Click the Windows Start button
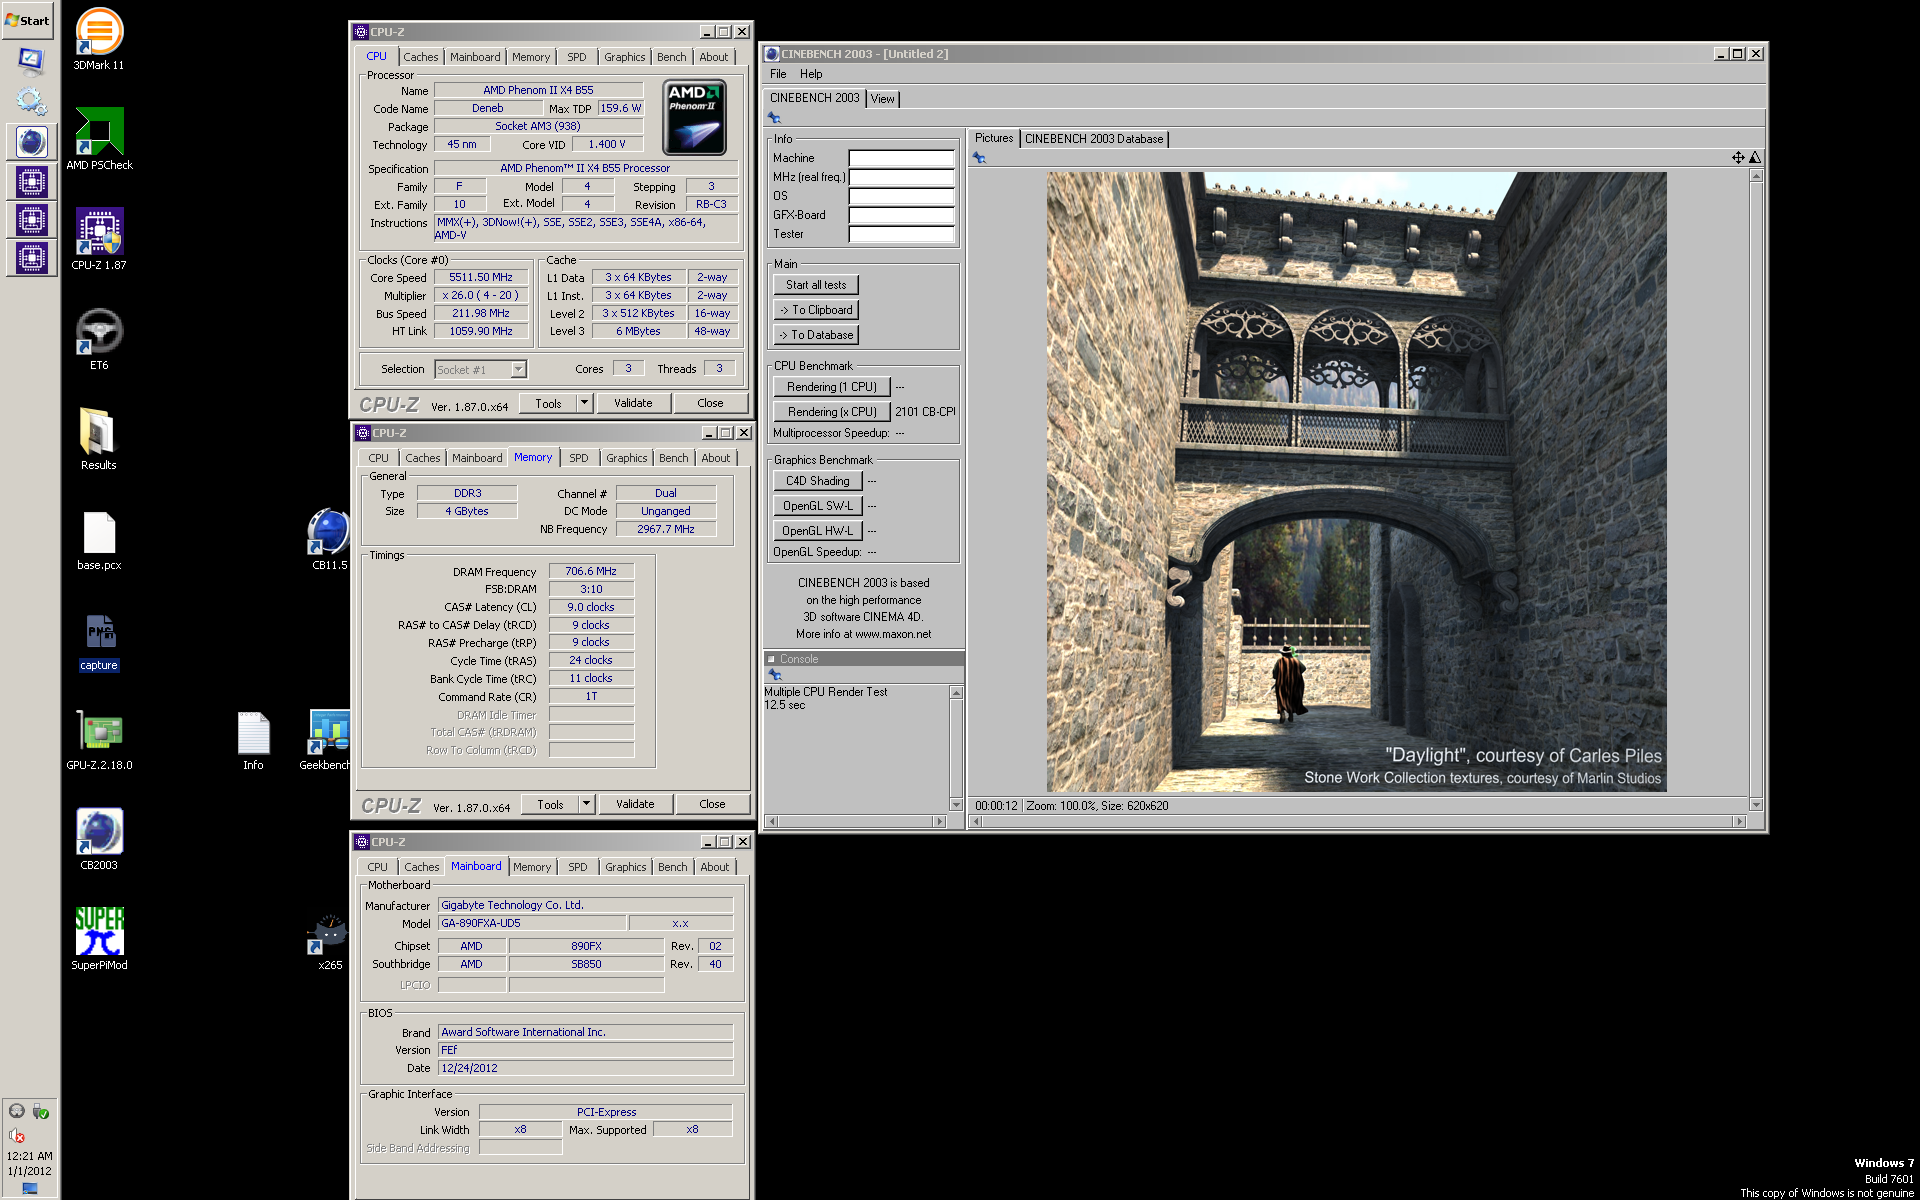Screen dimensions: 1920x1200 click(28, 20)
